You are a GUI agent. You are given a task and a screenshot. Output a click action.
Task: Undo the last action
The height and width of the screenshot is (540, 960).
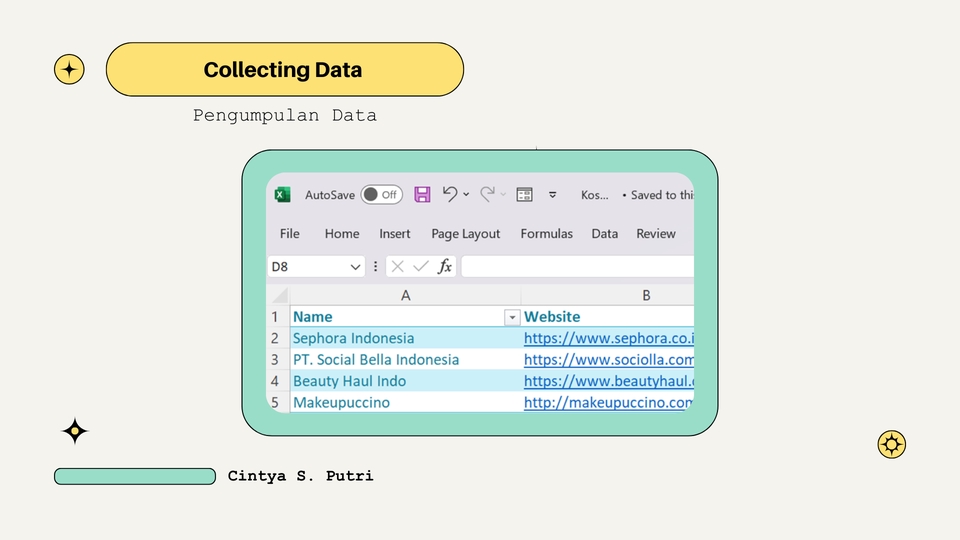(x=450, y=194)
